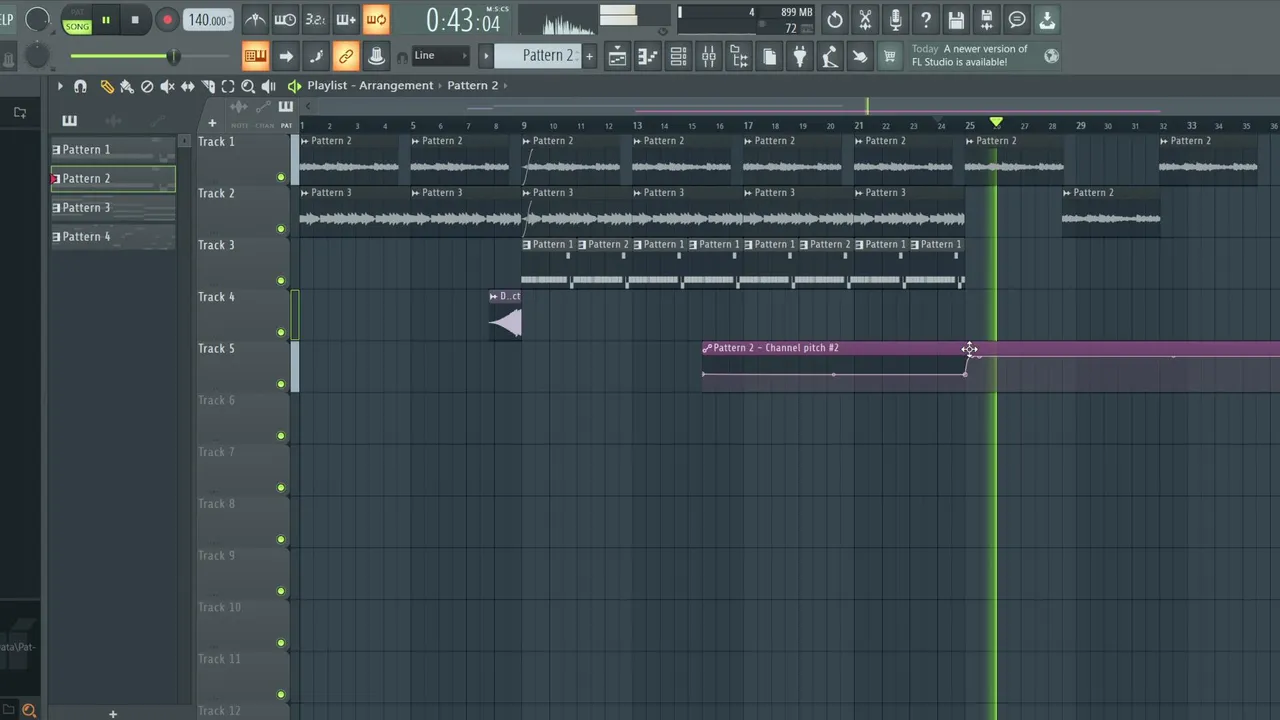1280x720 pixels.
Task: Save project with the floppy disk icon
Action: pyautogui.click(x=956, y=19)
